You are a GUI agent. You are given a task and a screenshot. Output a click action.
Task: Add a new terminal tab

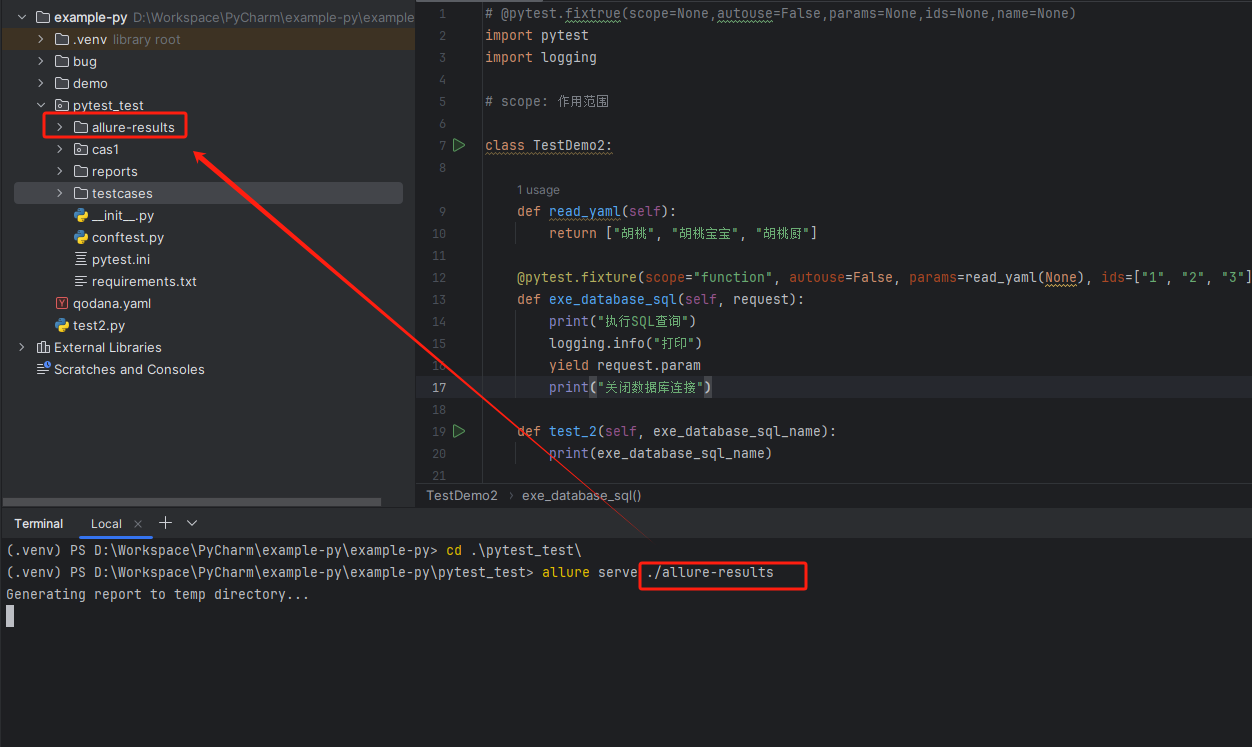[166, 523]
